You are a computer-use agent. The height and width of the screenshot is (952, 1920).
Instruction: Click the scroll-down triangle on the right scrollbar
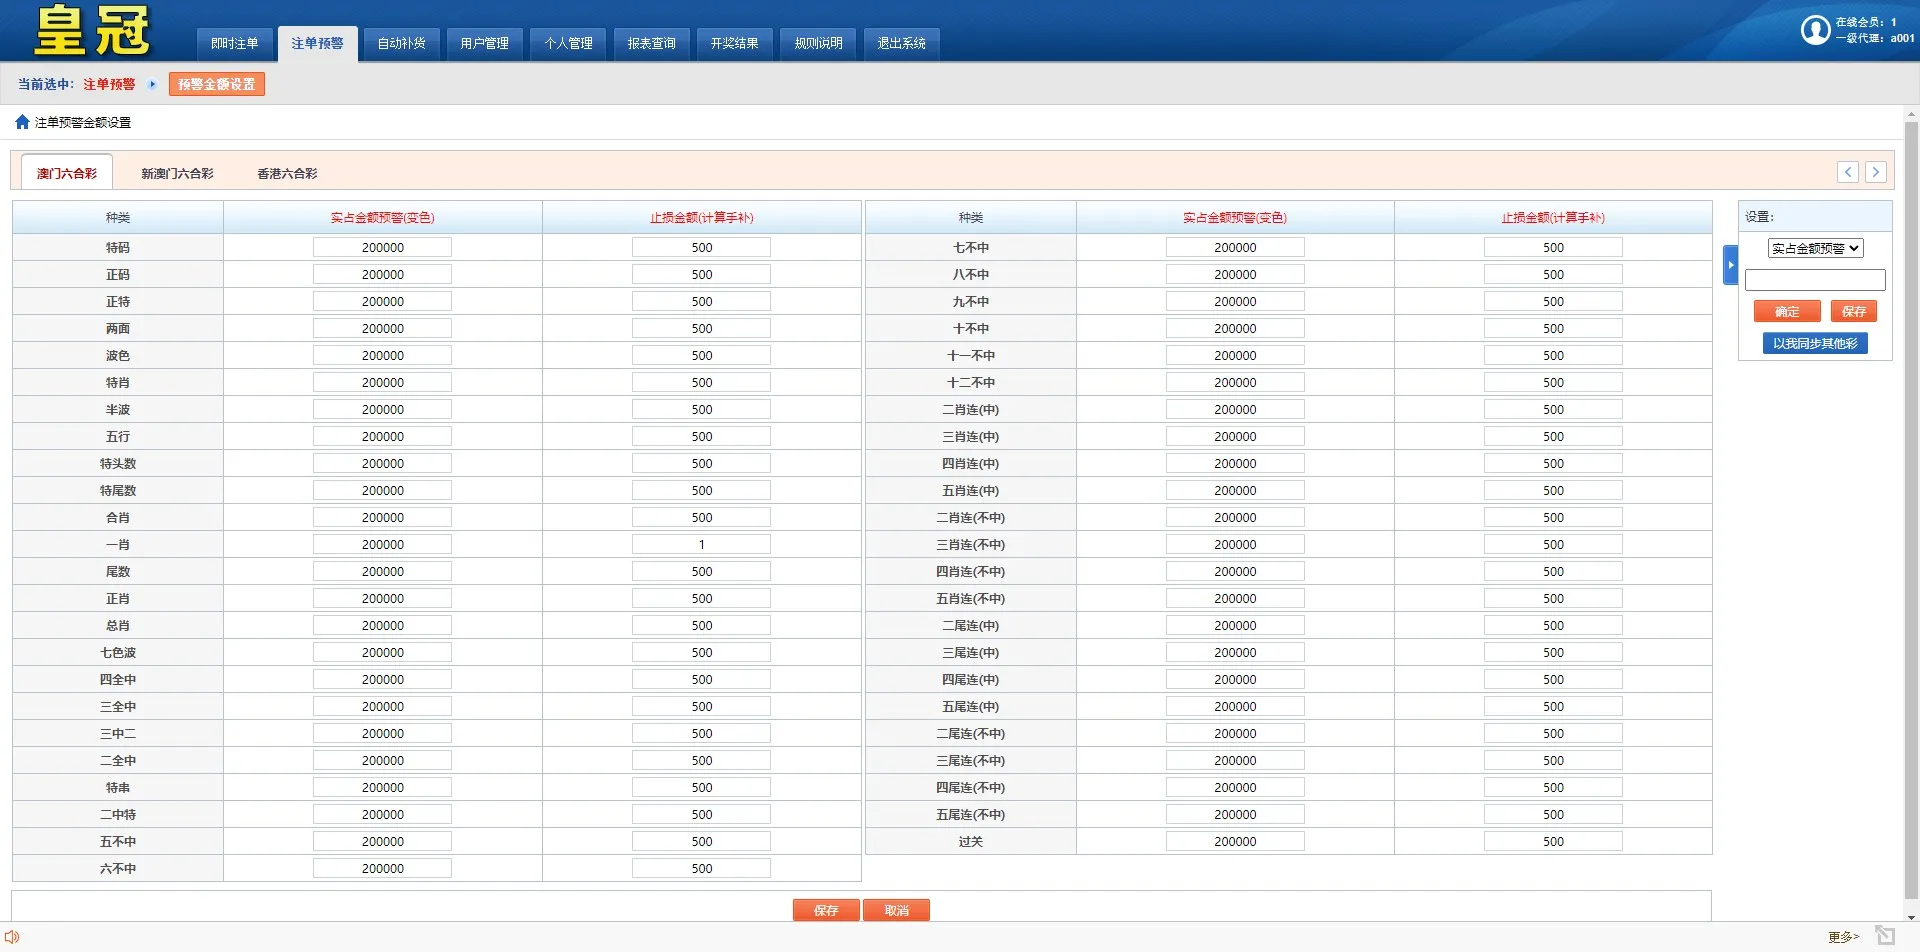[1911, 915]
